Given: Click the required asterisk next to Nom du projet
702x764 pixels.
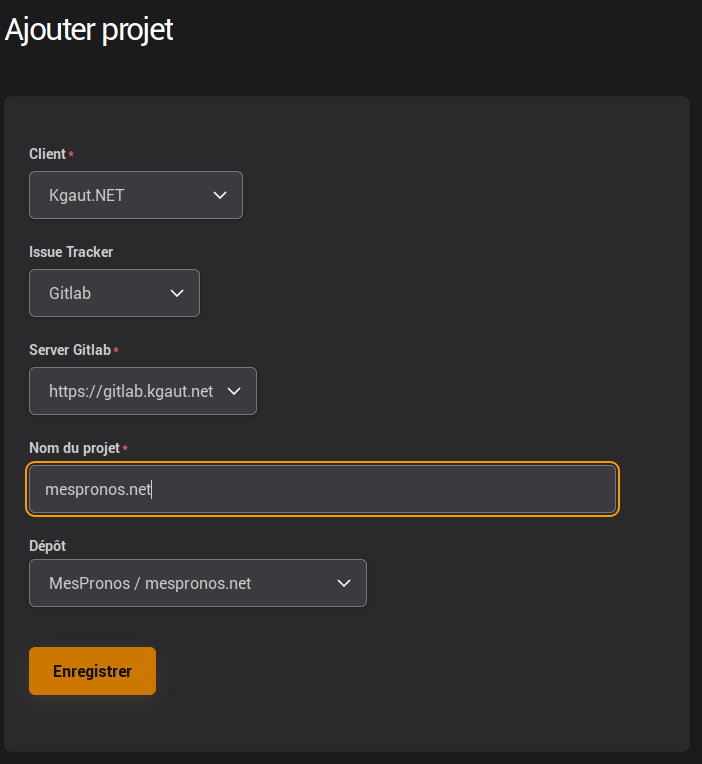Looking at the screenshot, I should coord(125,449).
